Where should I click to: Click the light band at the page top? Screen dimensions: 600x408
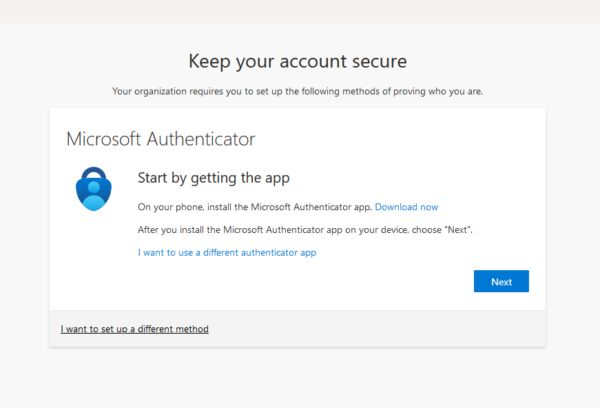pyautogui.click(x=300, y=11)
